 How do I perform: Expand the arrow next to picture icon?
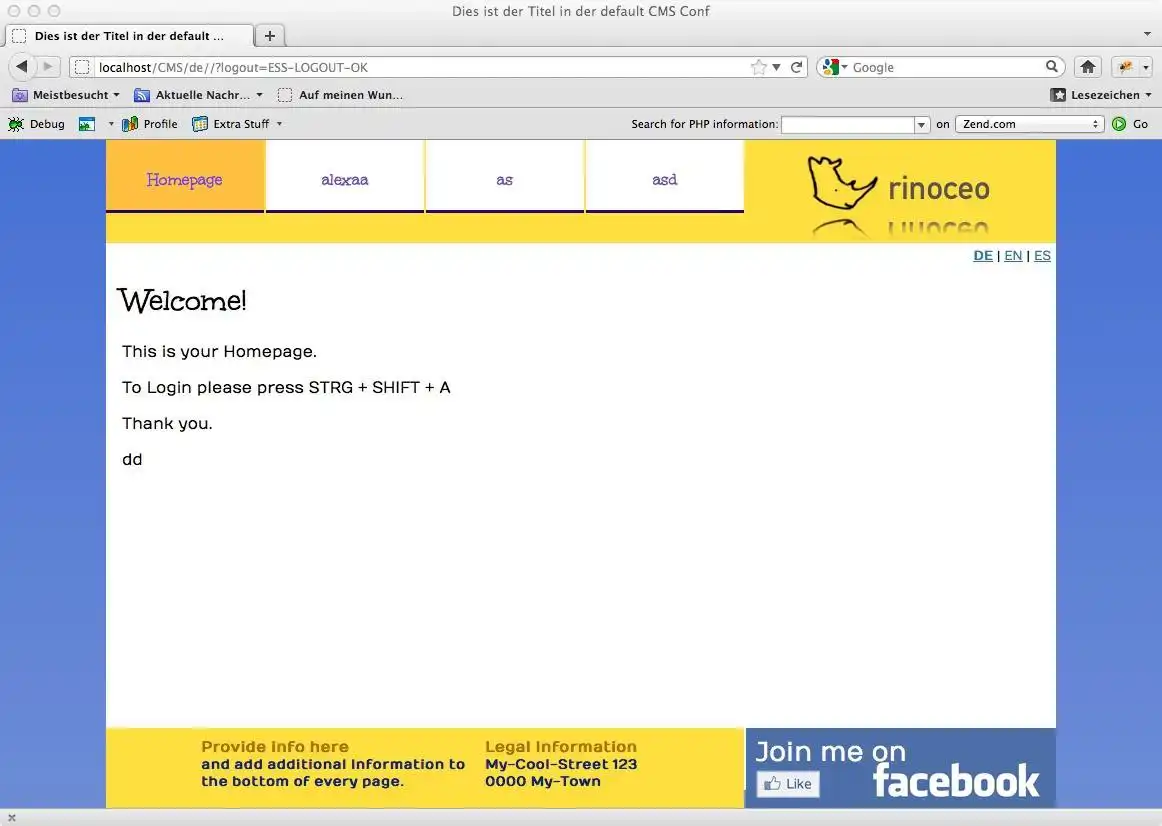click(111, 124)
